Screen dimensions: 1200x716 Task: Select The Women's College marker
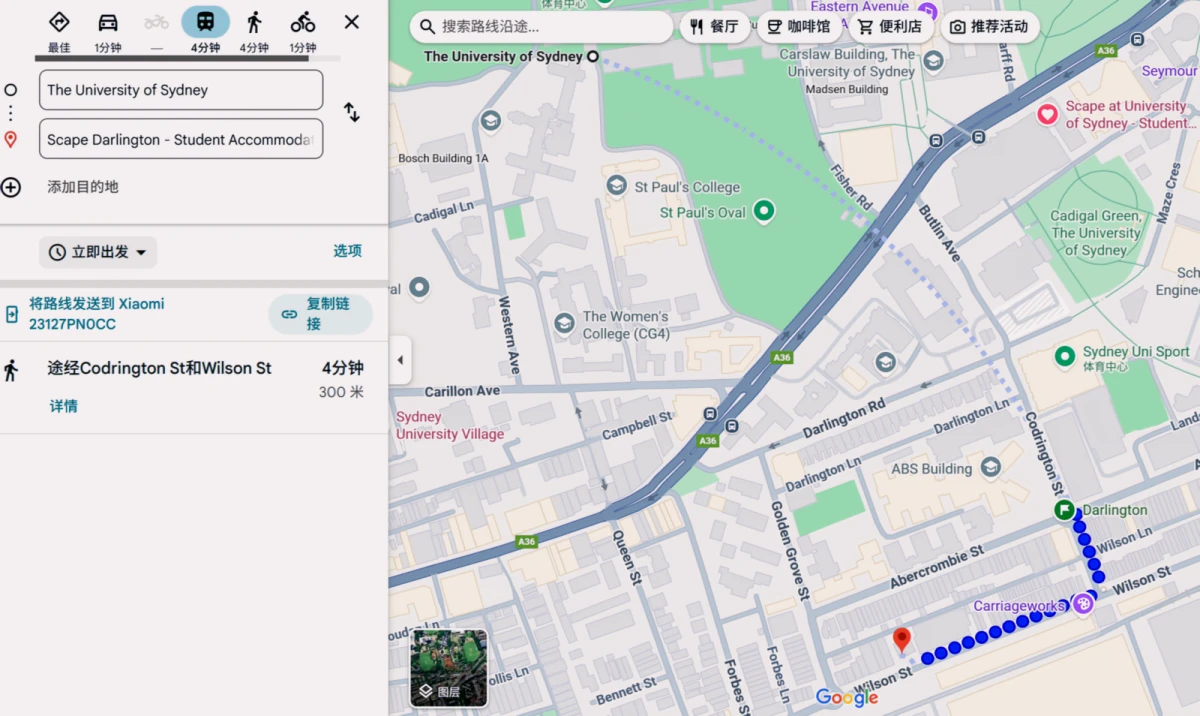564,323
